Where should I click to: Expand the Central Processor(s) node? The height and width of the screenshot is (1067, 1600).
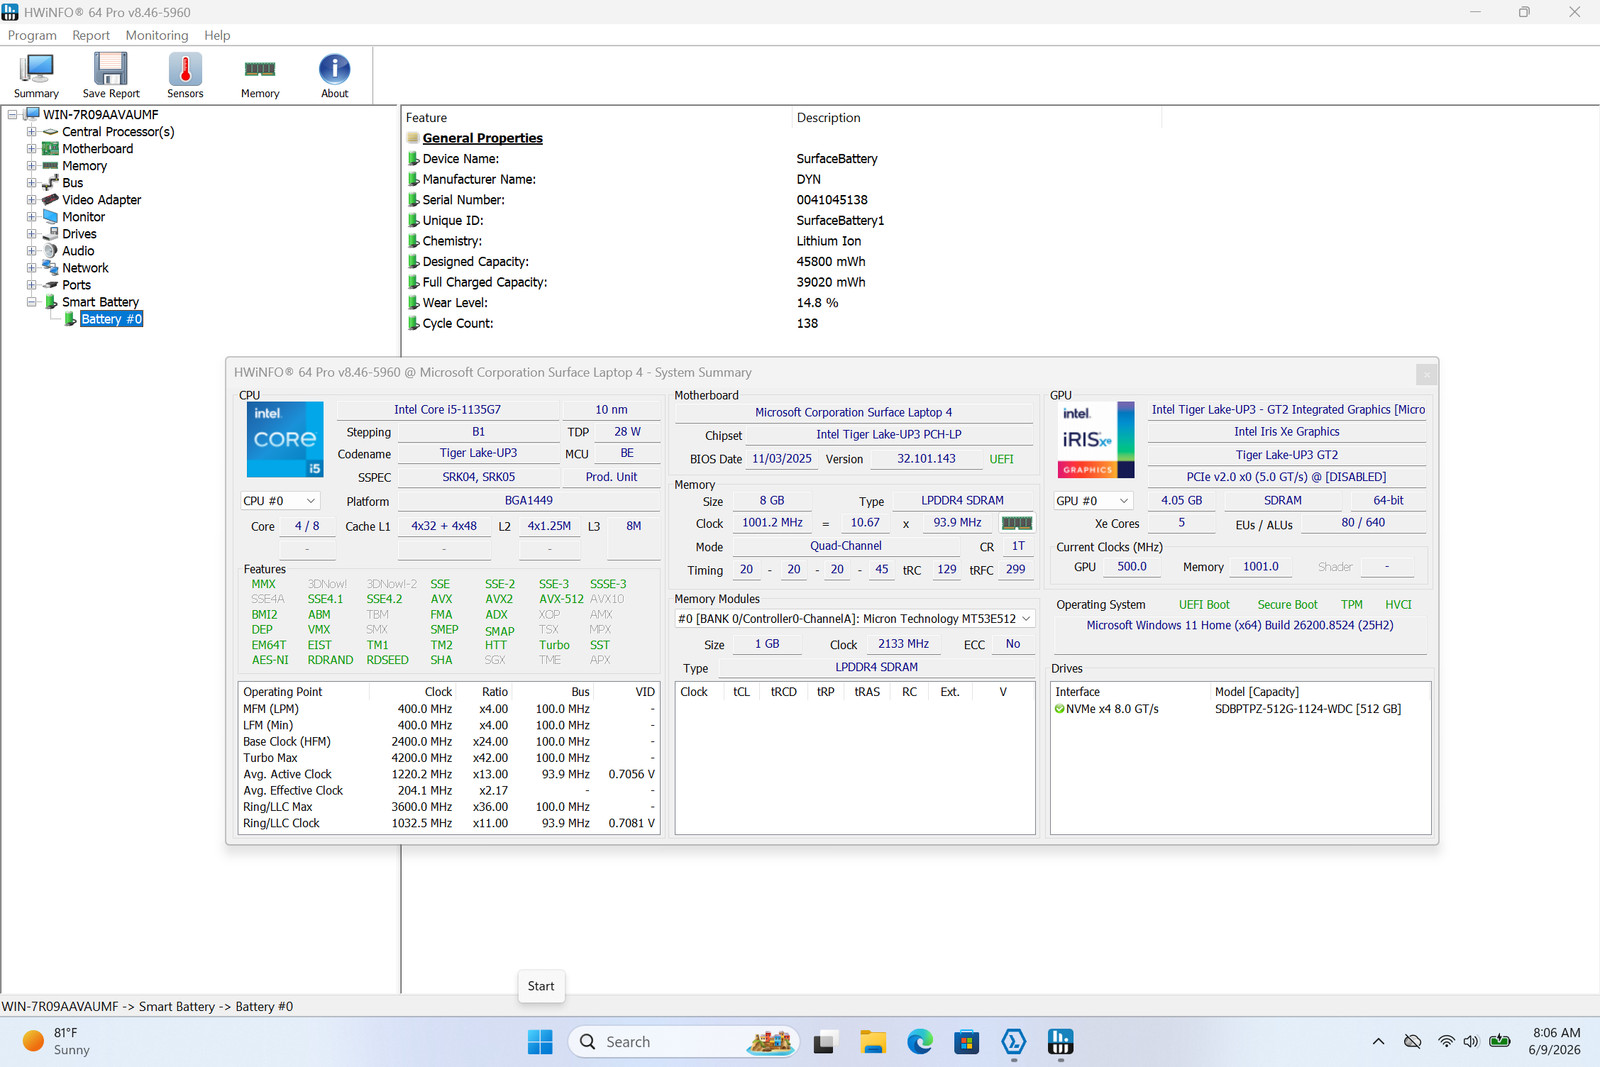[32, 132]
